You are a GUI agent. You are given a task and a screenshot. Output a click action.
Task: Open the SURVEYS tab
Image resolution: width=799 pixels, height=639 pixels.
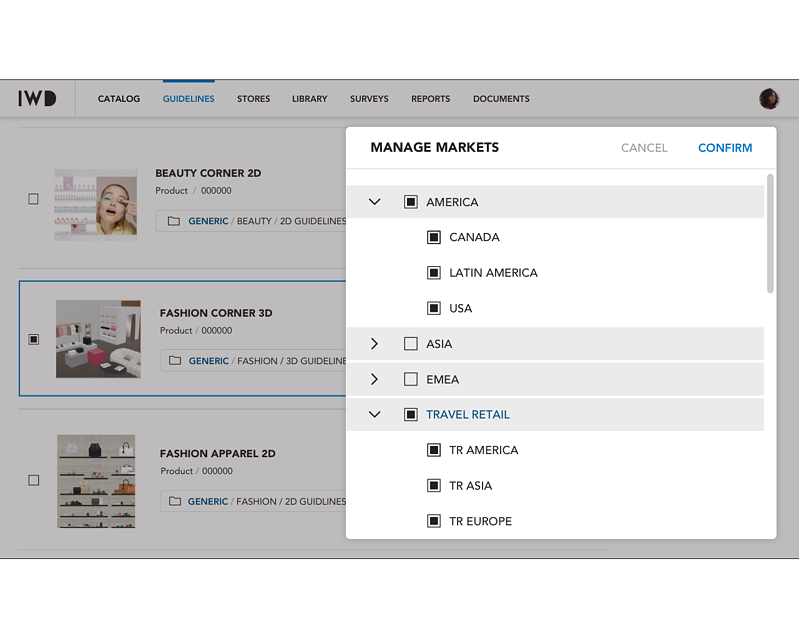[369, 99]
